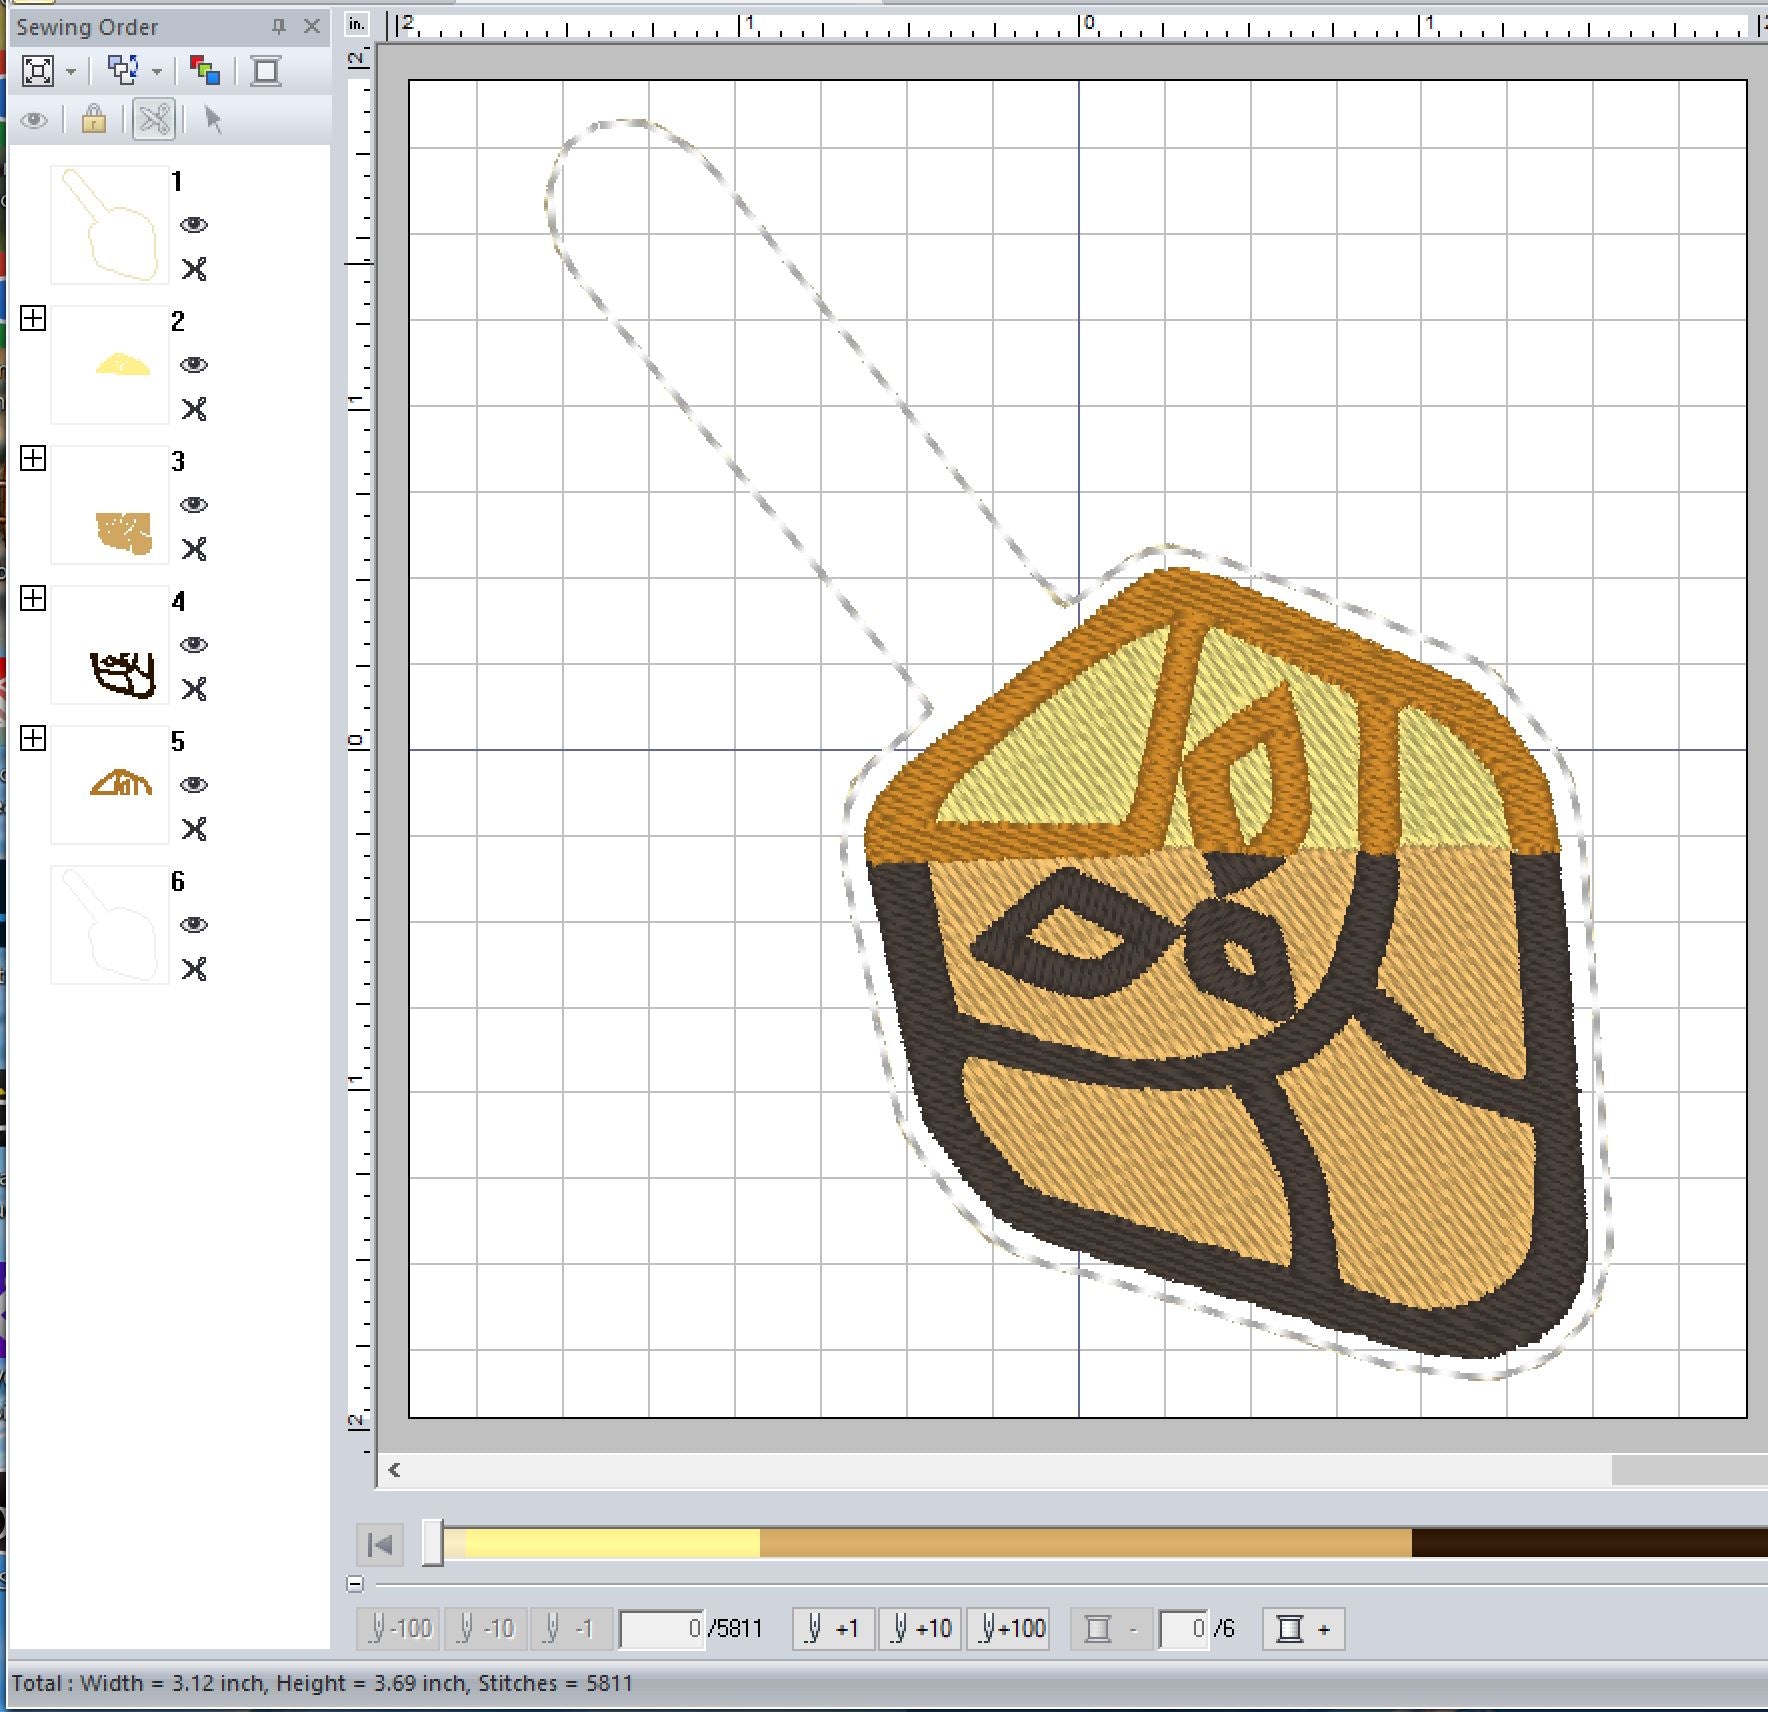The width and height of the screenshot is (1768, 1712).
Task: Hide sewing step 1 with eye icon
Action: click(x=194, y=225)
